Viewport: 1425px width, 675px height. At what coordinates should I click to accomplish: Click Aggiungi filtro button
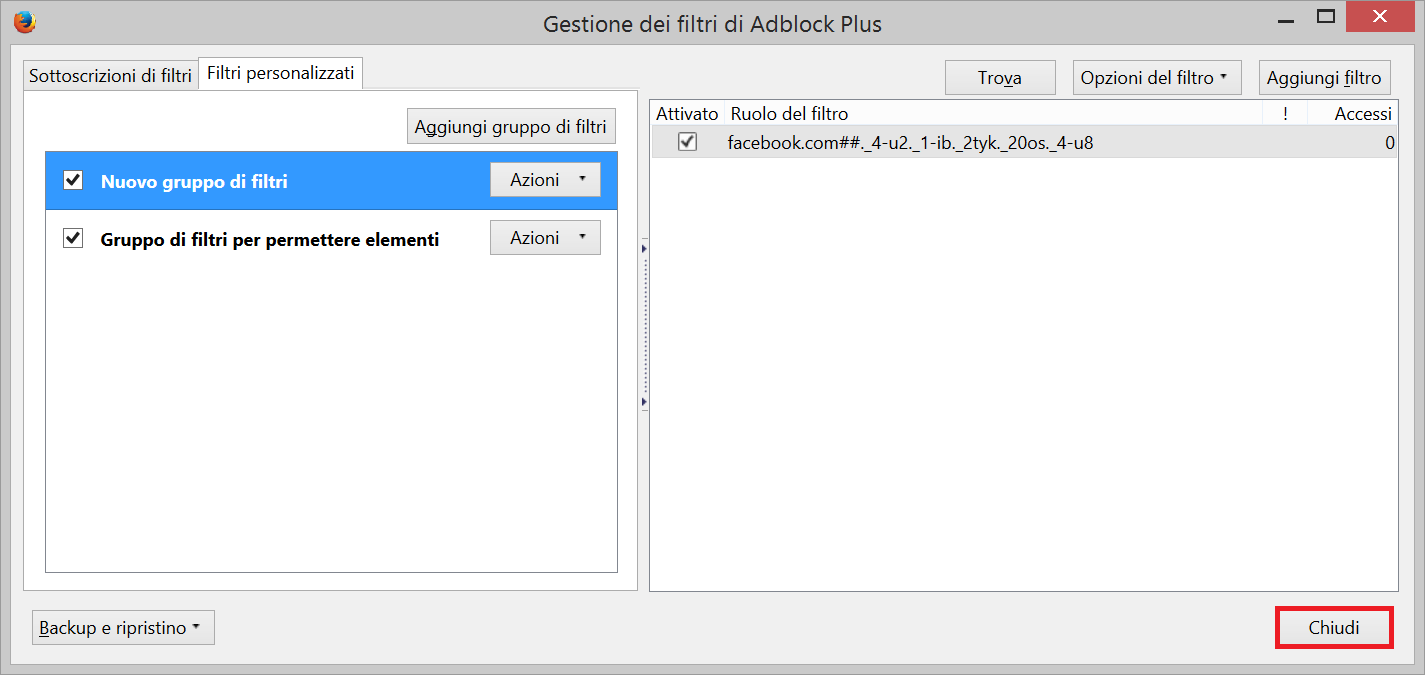coord(1324,78)
